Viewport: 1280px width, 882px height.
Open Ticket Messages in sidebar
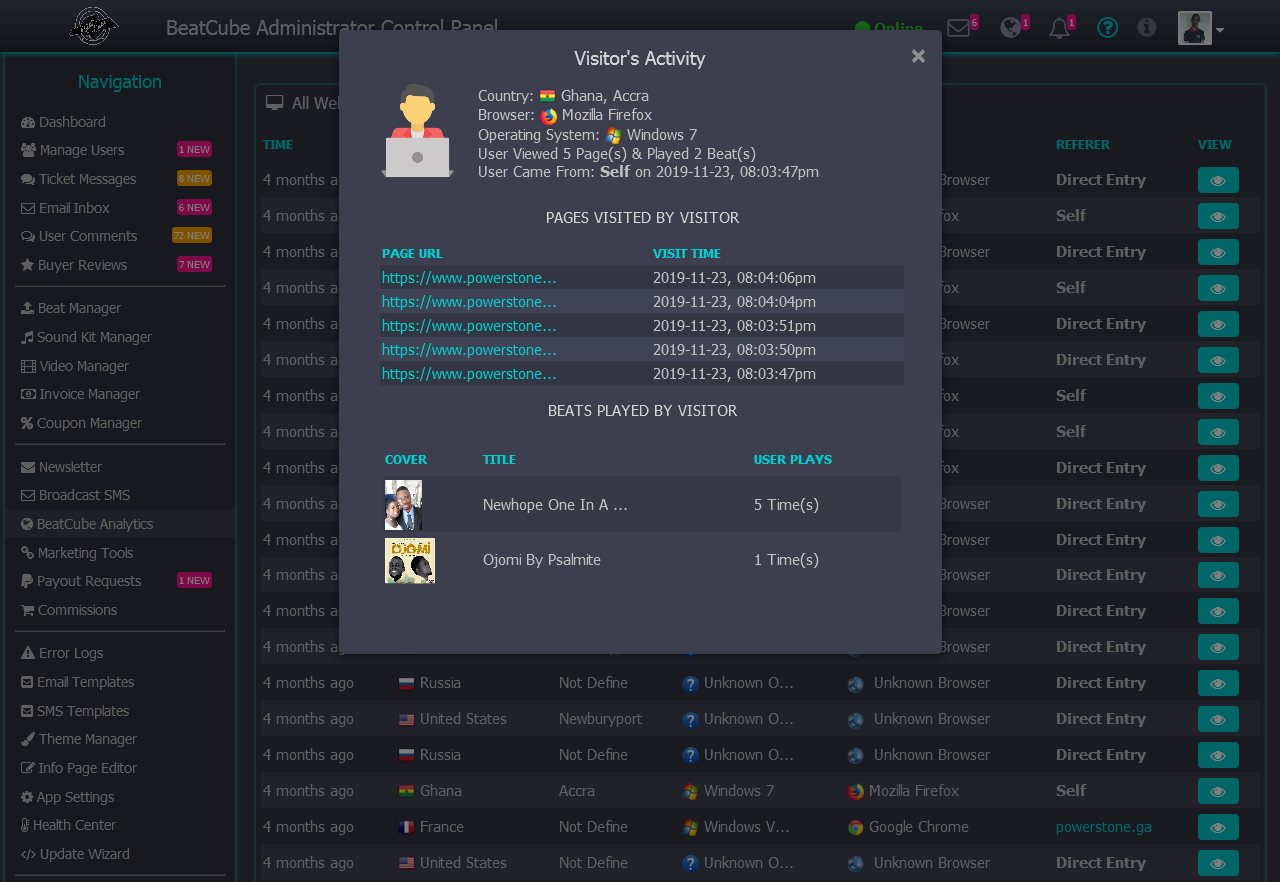point(79,179)
